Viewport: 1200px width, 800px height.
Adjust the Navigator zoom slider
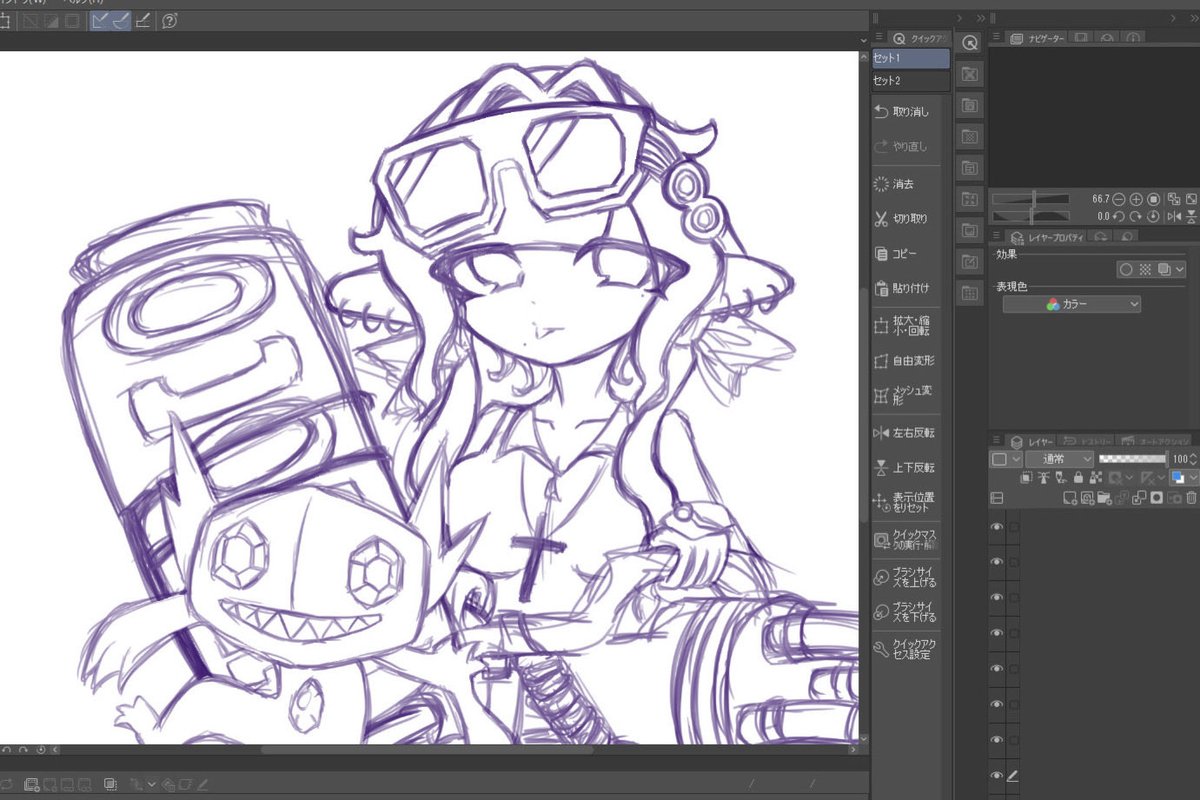pyautogui.click(x=1033, y=199)
